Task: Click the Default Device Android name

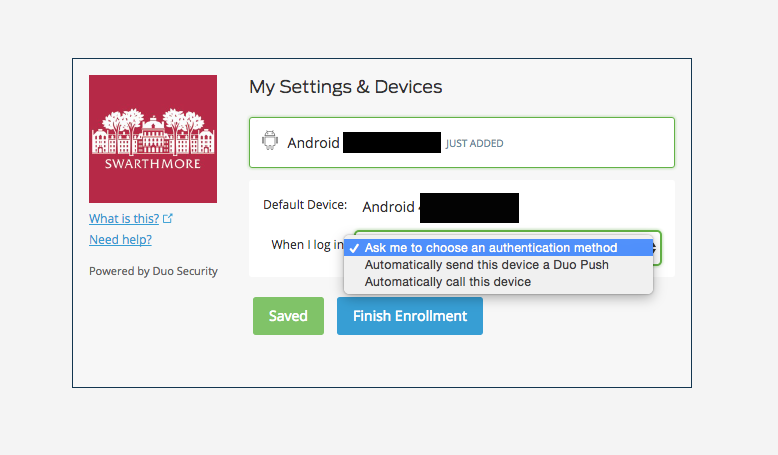Action: 389,207
